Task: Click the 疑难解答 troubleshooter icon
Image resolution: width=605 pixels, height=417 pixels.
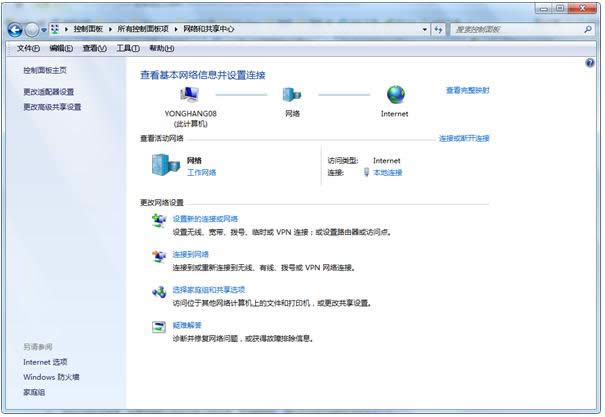Action: [159, 327]
